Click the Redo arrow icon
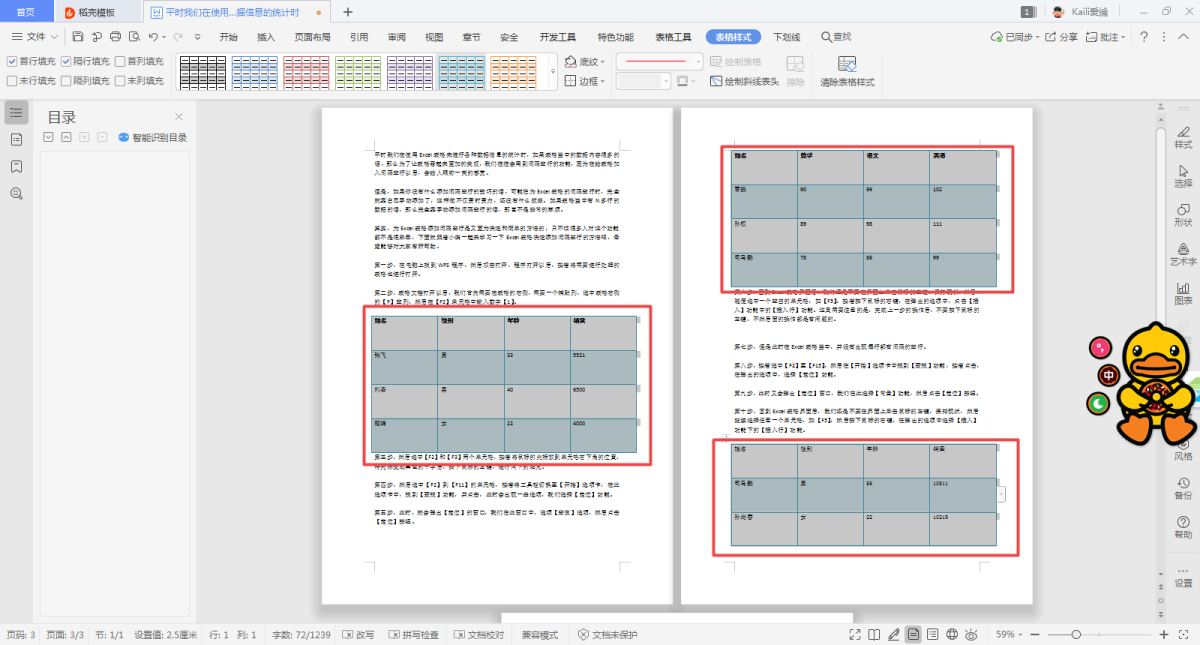This screenshot has width=1200, height=645. (179, 37)
